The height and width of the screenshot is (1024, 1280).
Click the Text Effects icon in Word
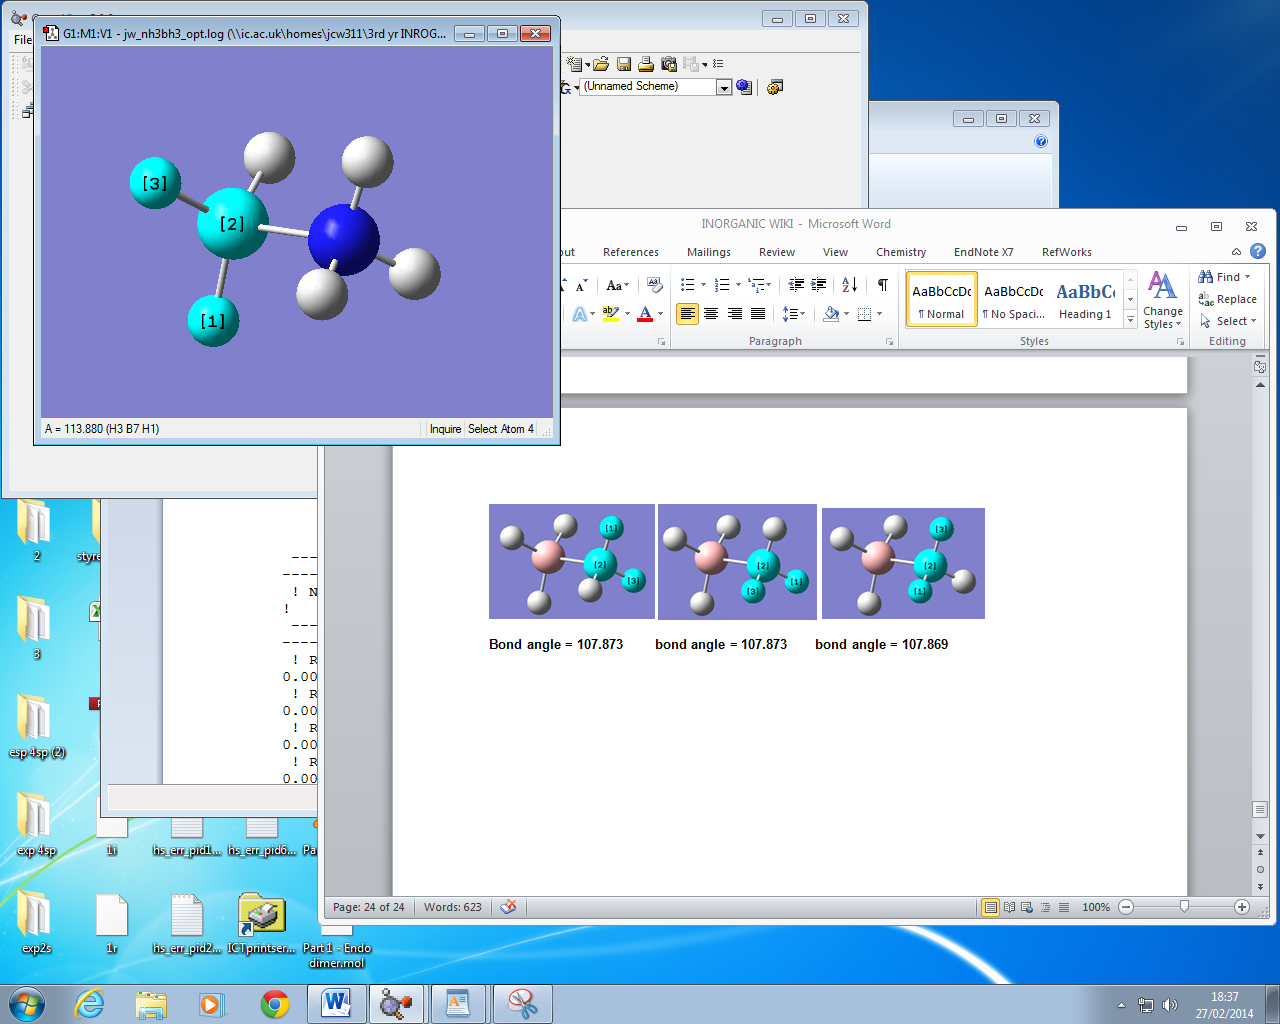tap(580, 314)
